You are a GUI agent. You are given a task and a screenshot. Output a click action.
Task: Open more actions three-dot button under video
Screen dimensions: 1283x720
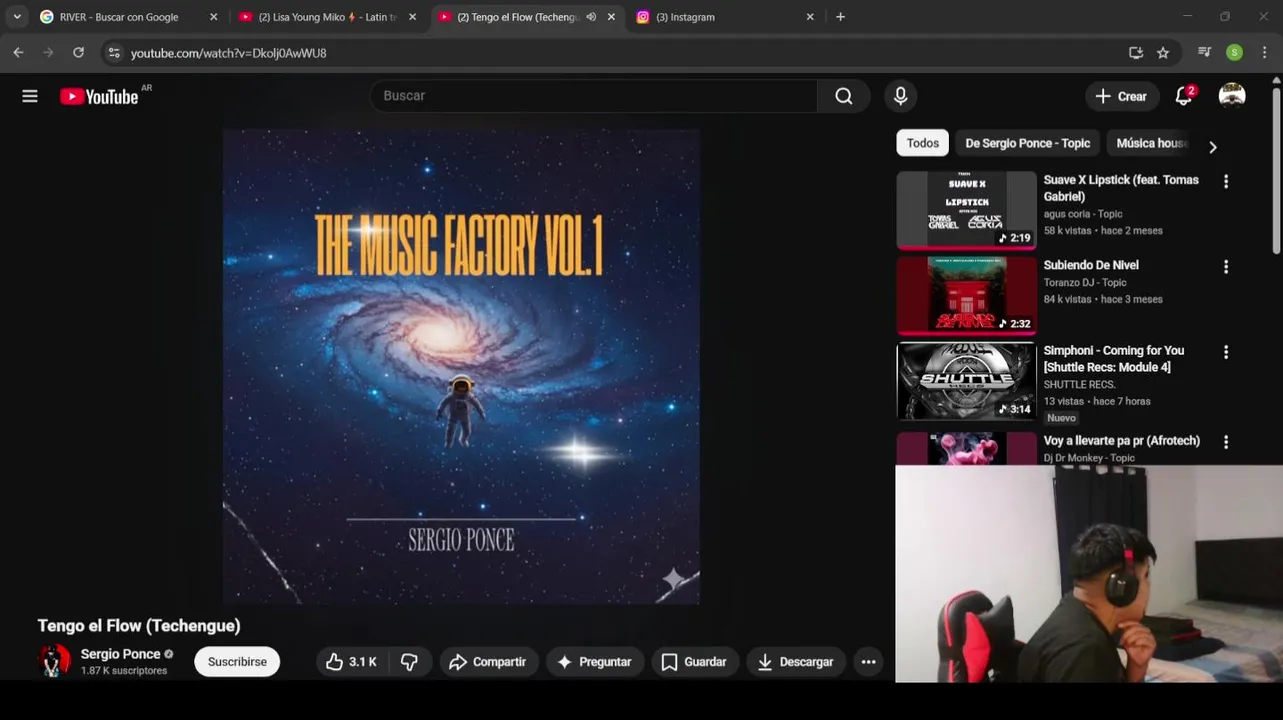pyautogui.click(x=869, y=662)
